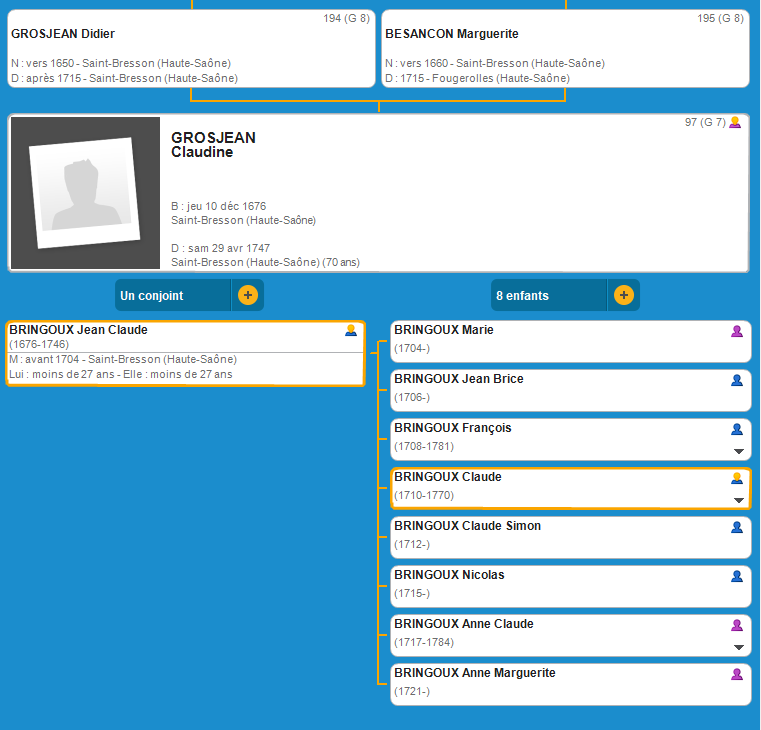The image size is (761, 730).
Task: Click Claudine Grosjean's placeholder photo
Action: pyautogui.click(x=85, y=193)
